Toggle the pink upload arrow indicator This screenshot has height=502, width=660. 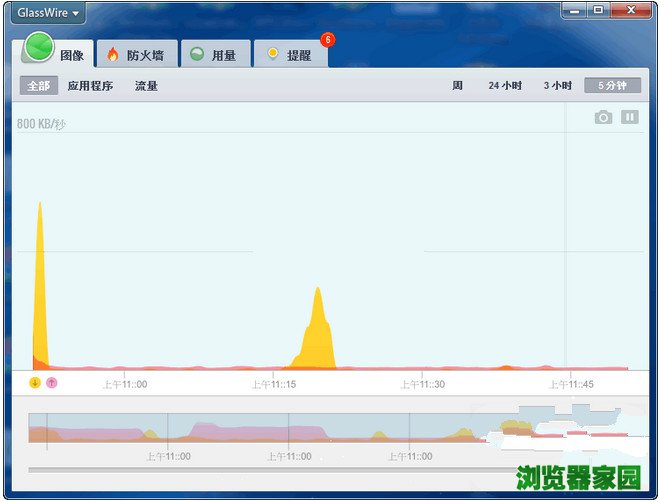52,382
